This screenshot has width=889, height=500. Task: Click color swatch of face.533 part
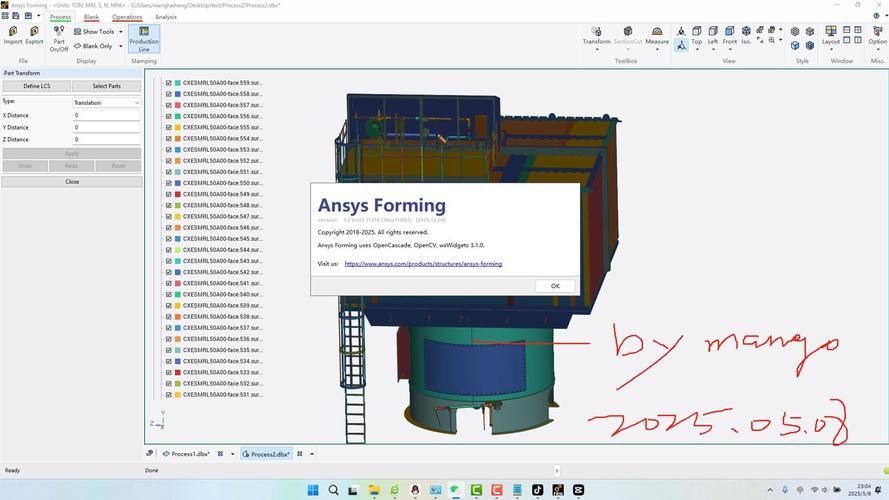pyautogui.click(x=177, y=372)
